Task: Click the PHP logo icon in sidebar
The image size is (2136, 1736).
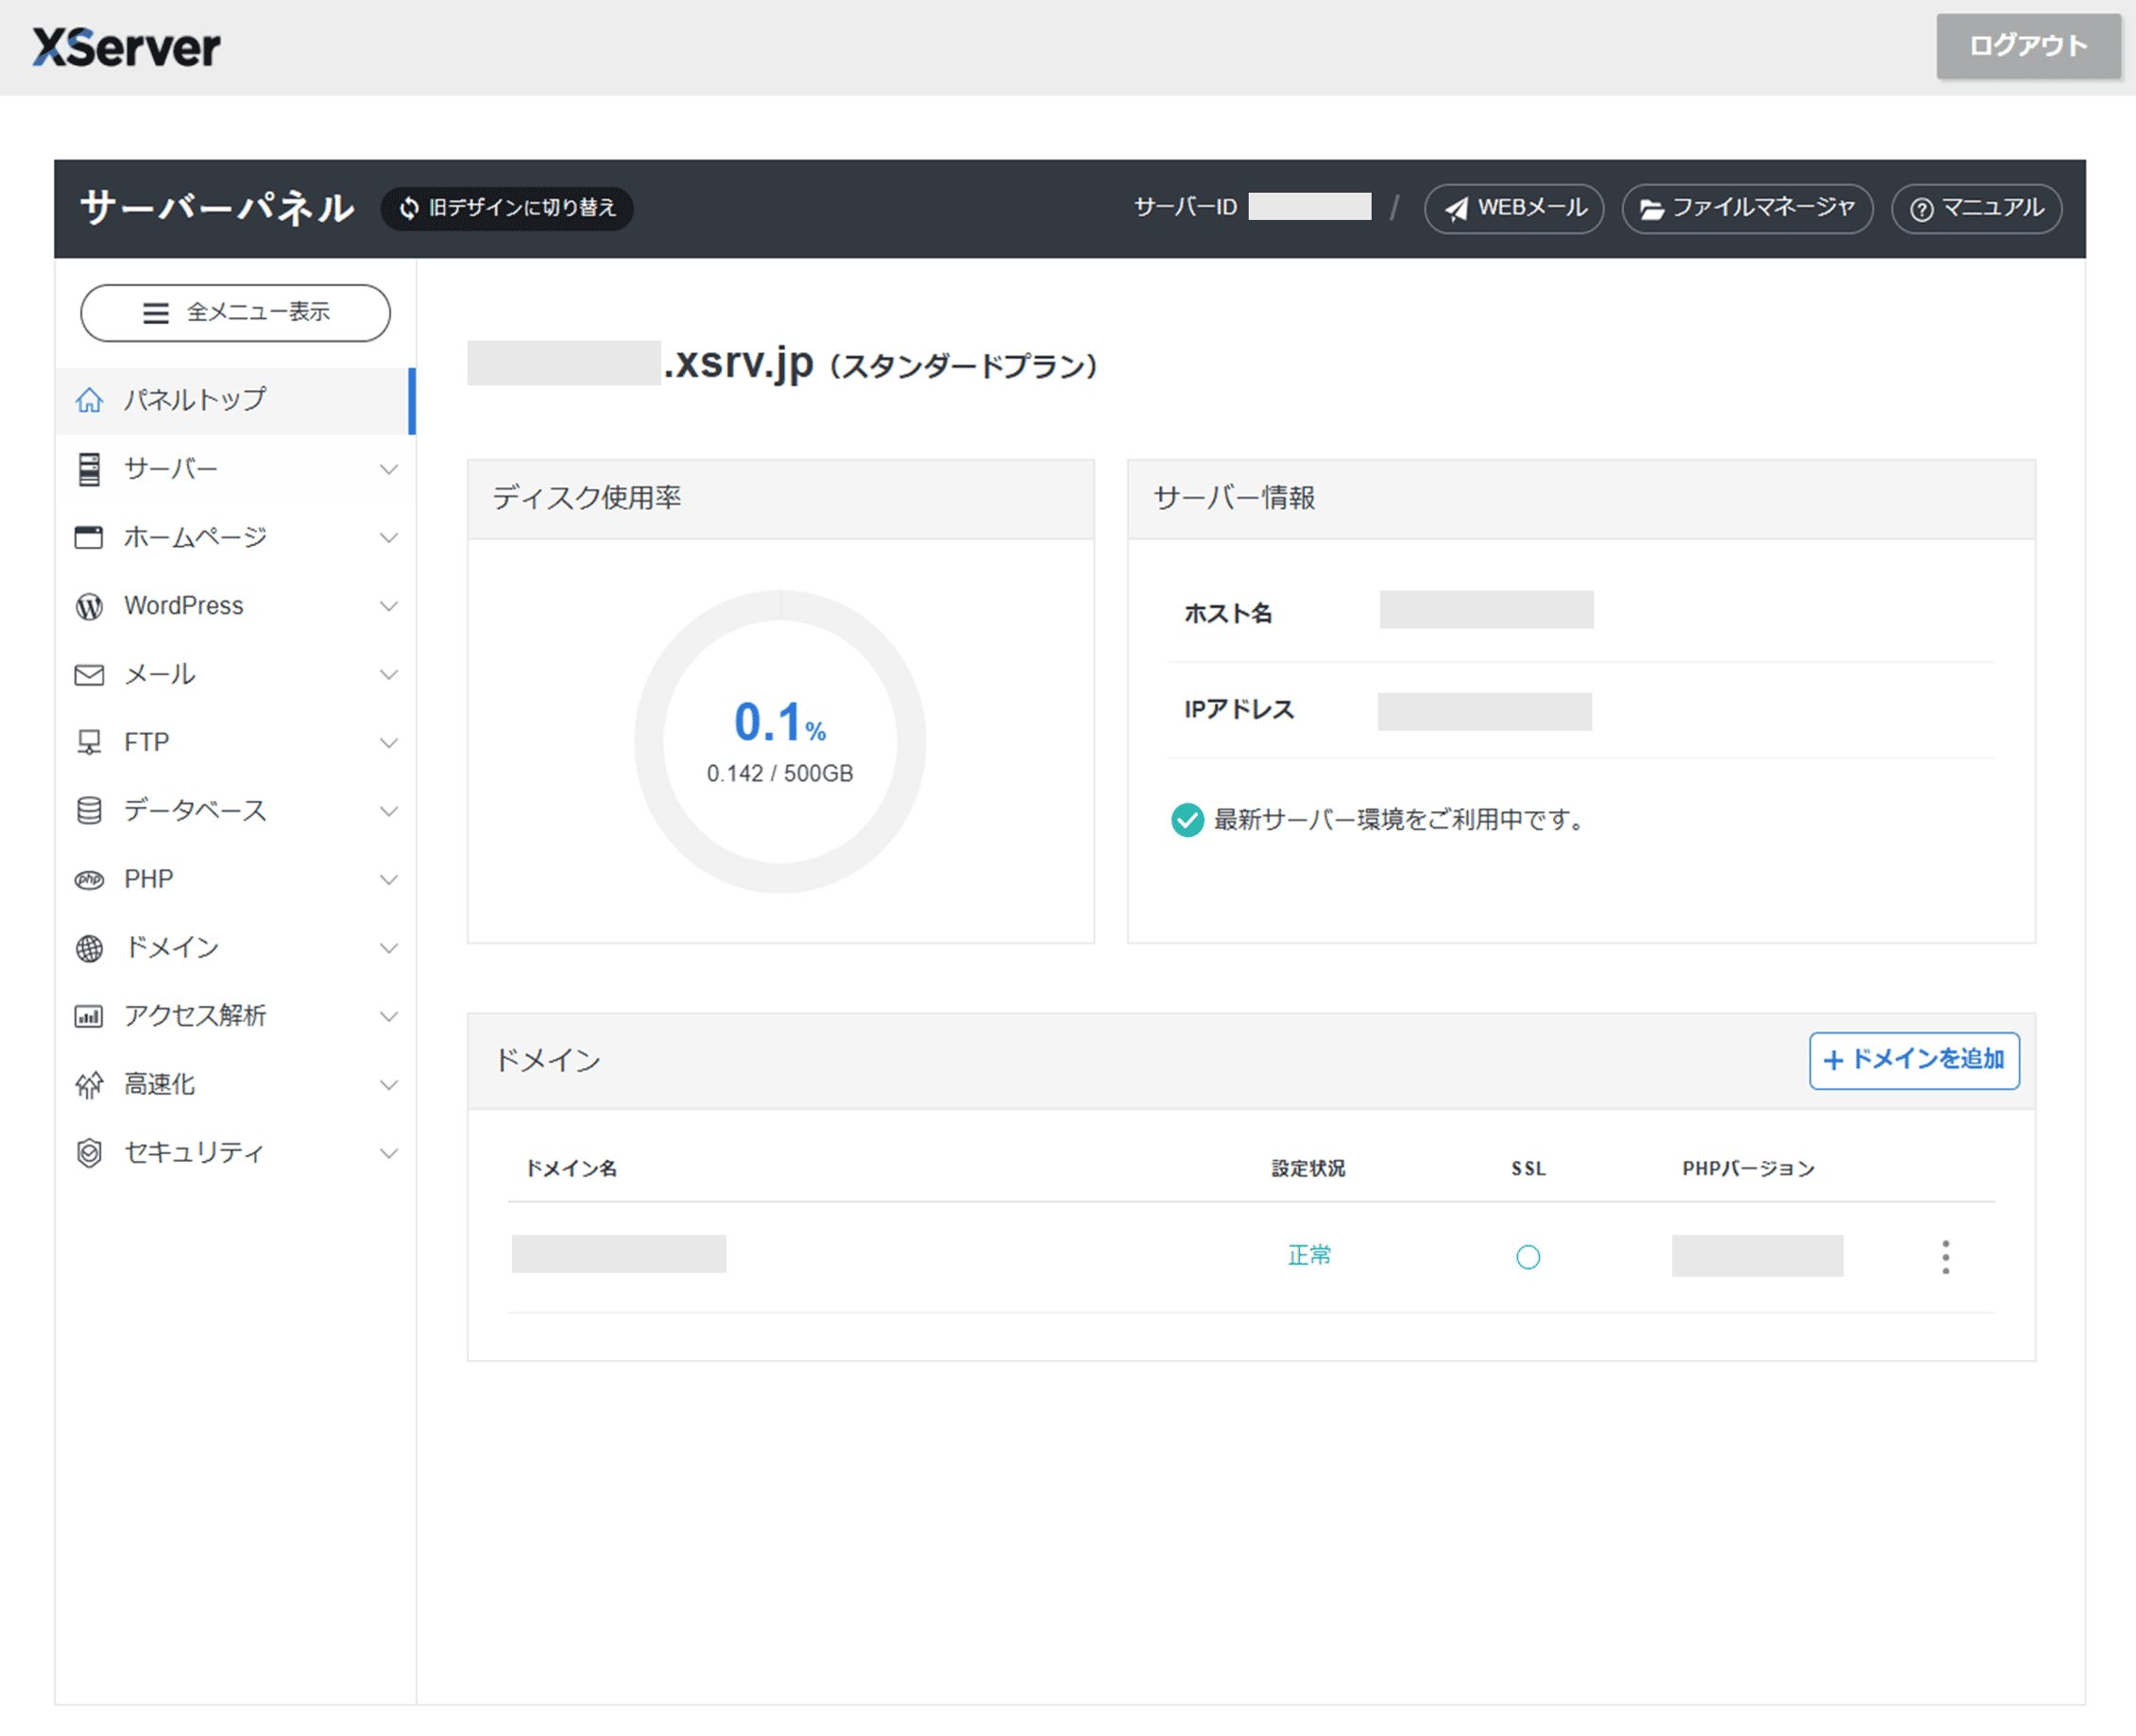Action: coord(89,880)
